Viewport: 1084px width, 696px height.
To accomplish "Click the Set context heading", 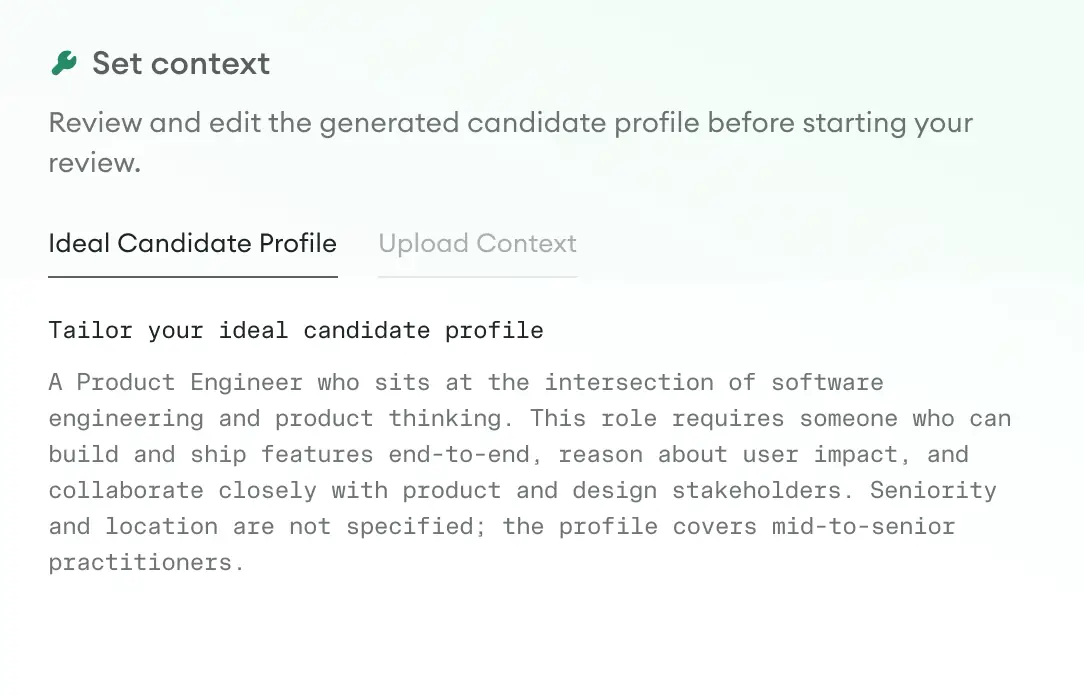I will click(x=180, y=63).
